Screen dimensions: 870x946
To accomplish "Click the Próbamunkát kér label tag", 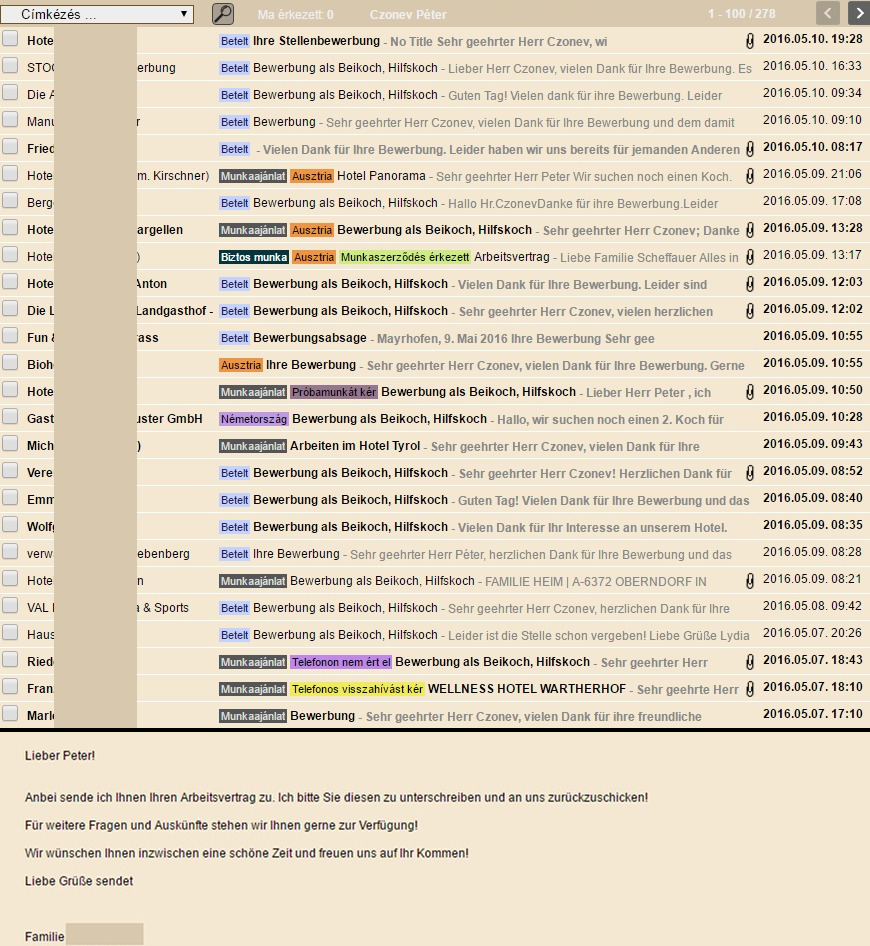I will [x=334, y=392].
